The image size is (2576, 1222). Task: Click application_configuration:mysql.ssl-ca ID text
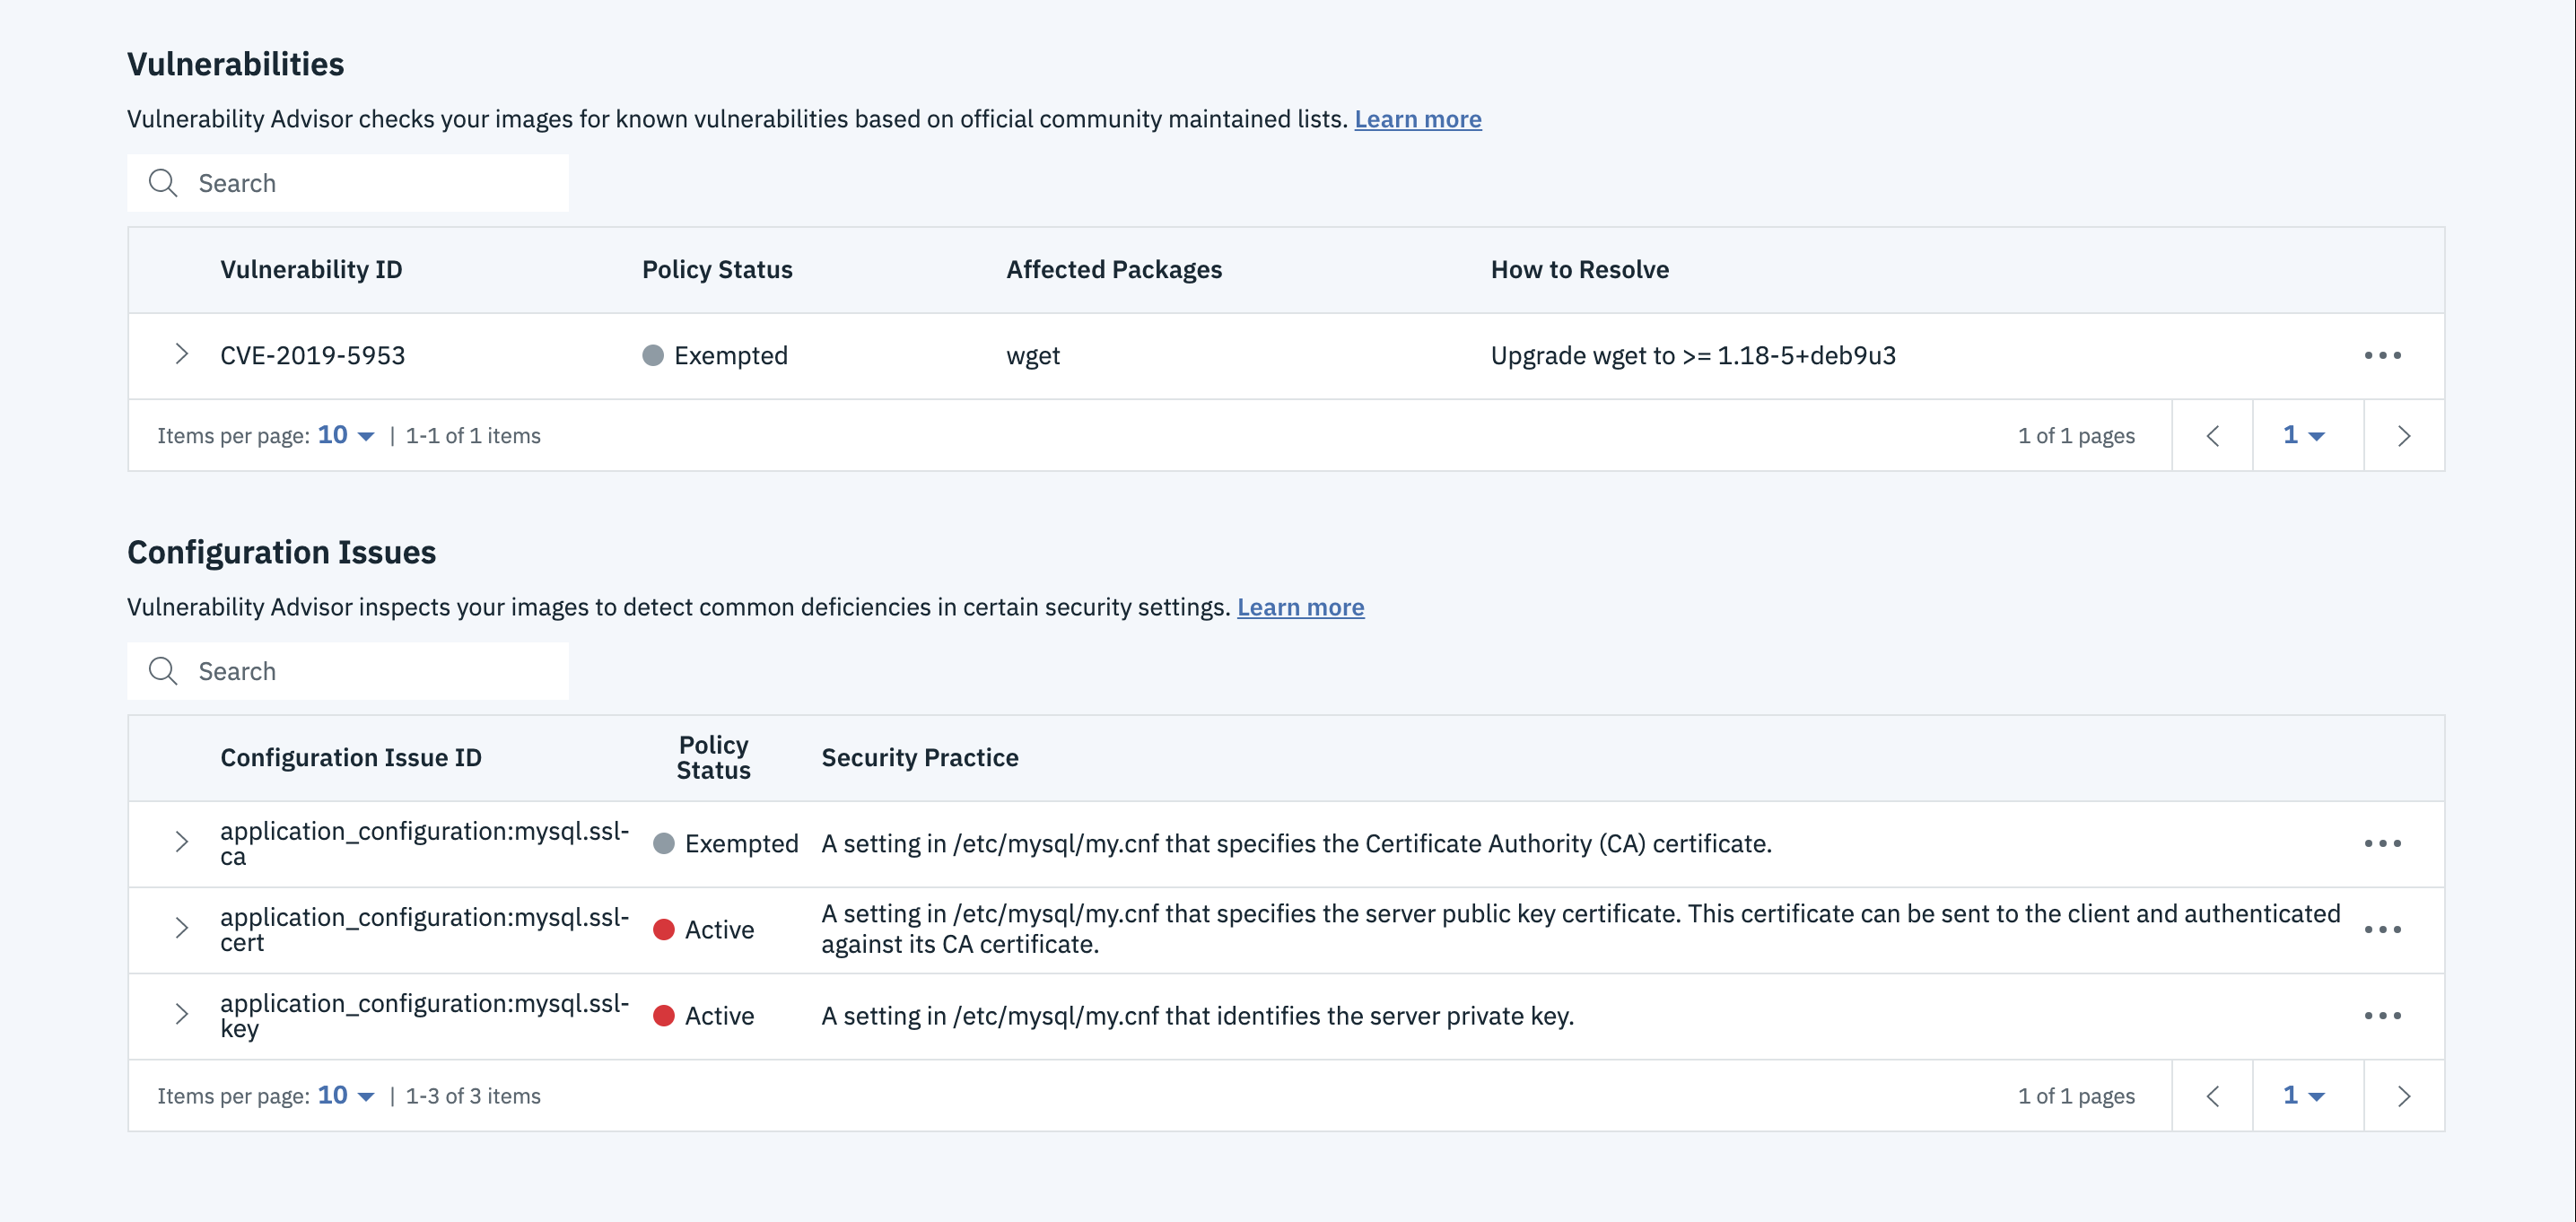click(425, 843)
